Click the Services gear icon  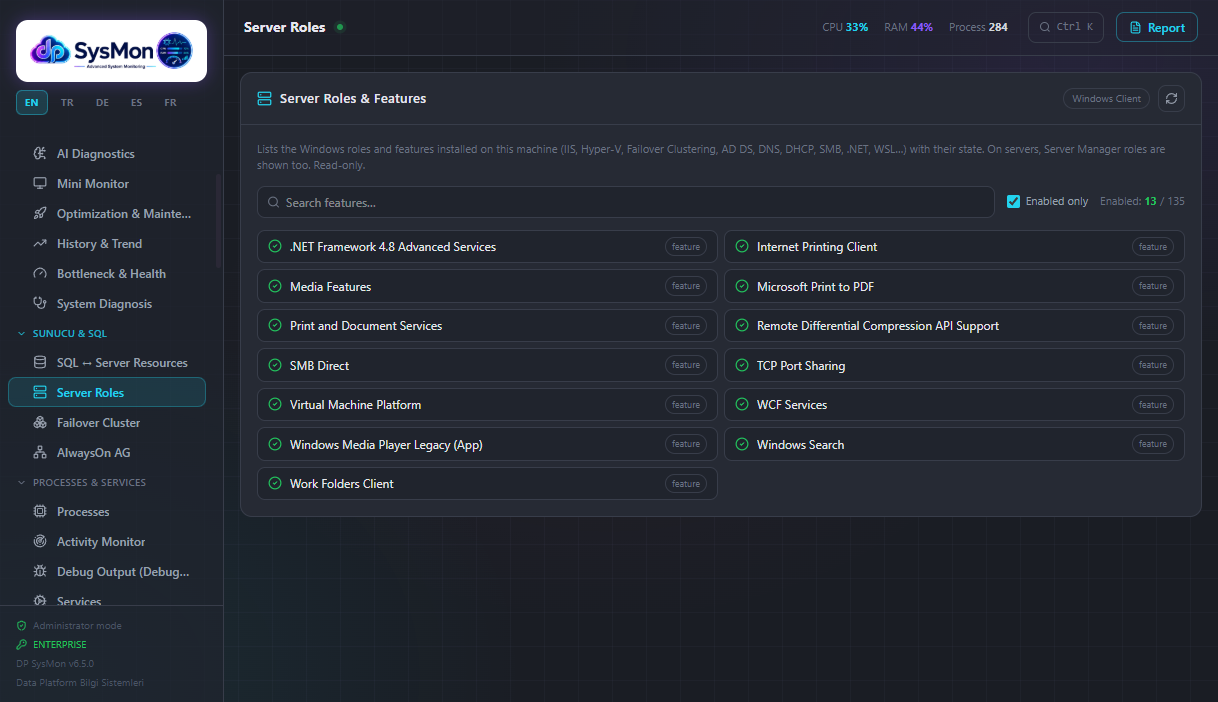pyautogui.click(x=40, y=601)
